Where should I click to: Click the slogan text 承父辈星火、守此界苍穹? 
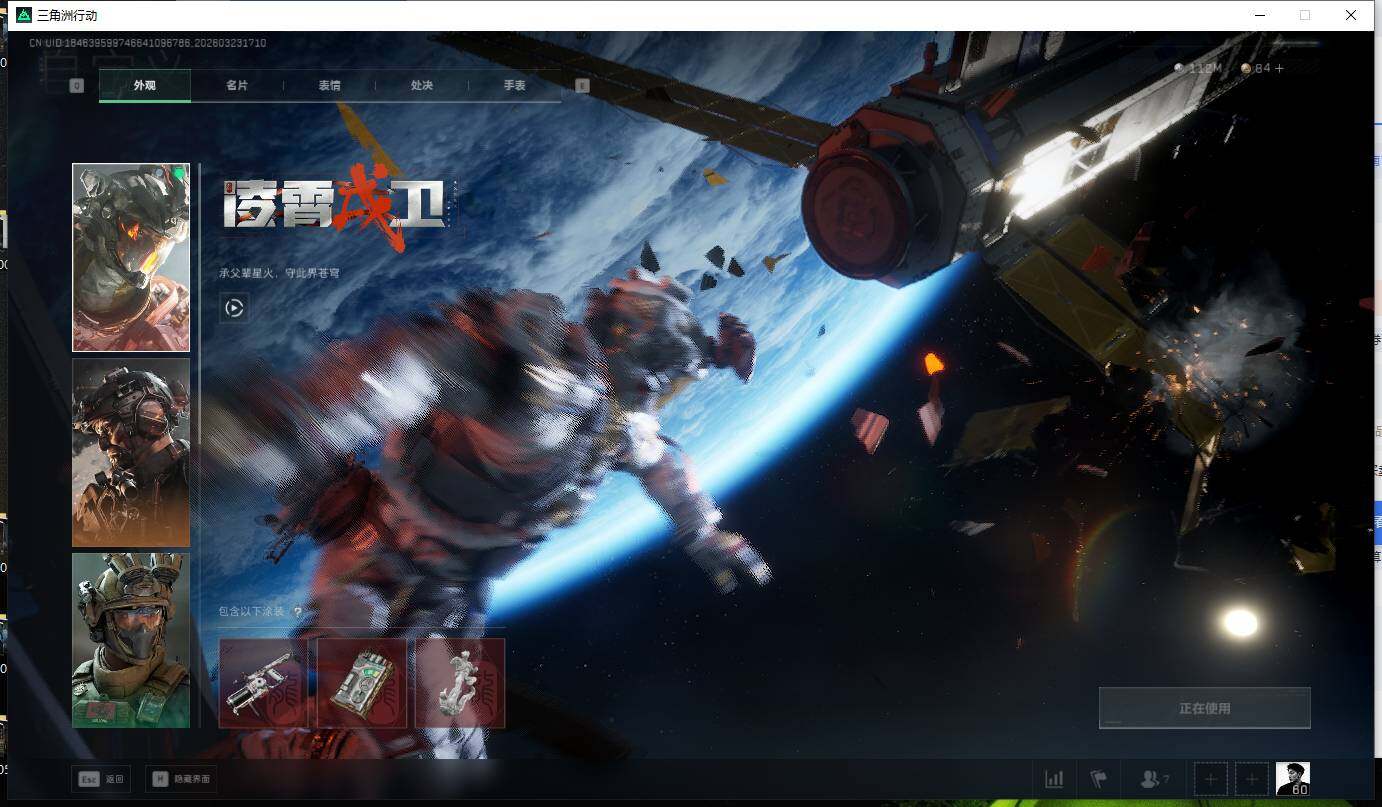click(279, 273)
